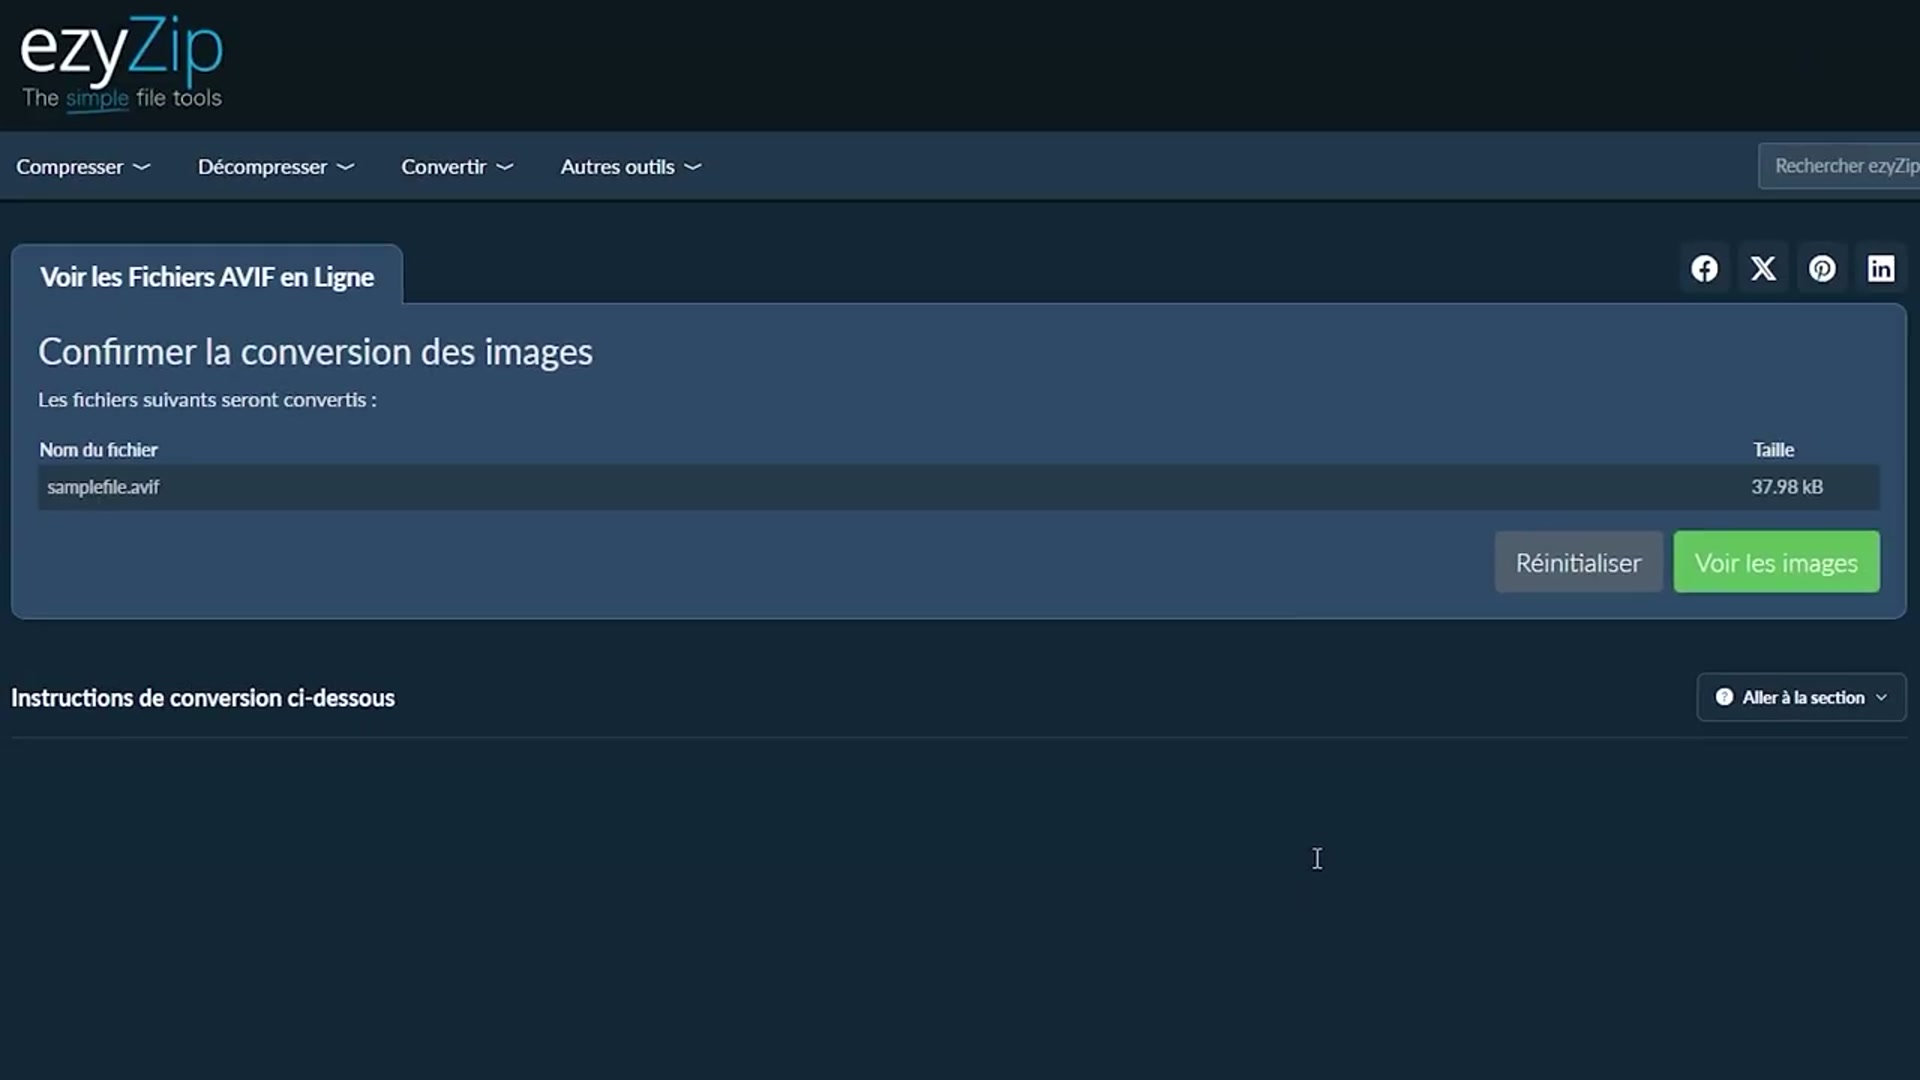Share on LinkedIn icon
The height and width of the screenshot is (1080, 1920).
point(1881,269)
